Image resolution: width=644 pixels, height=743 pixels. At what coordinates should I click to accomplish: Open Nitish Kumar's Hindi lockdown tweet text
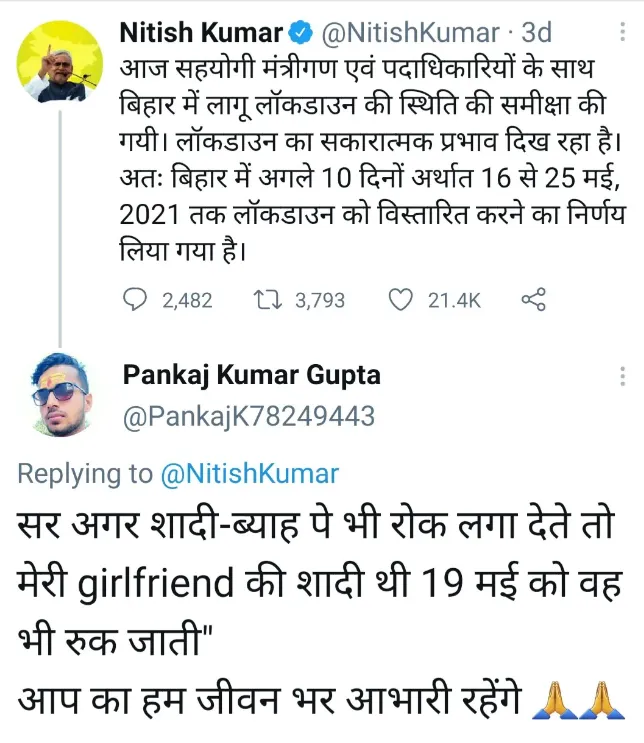coord(372,160)
